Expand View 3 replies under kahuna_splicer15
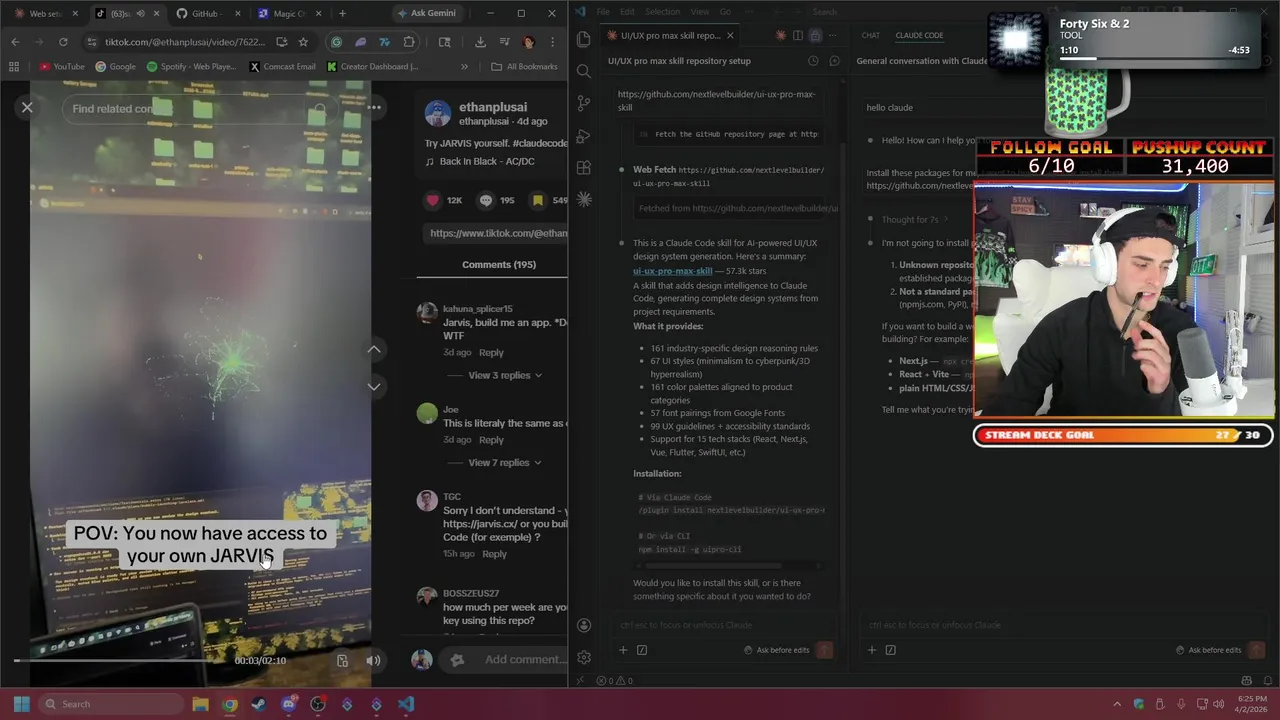The width and height of the screenshot is (1280, 720). pyautogui.click(x=505, y=375)
